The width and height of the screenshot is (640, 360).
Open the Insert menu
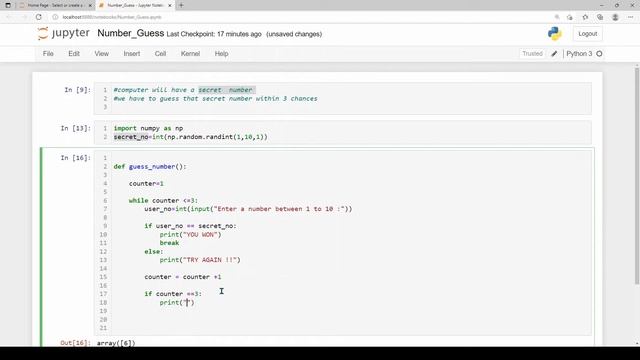point(132,54)
